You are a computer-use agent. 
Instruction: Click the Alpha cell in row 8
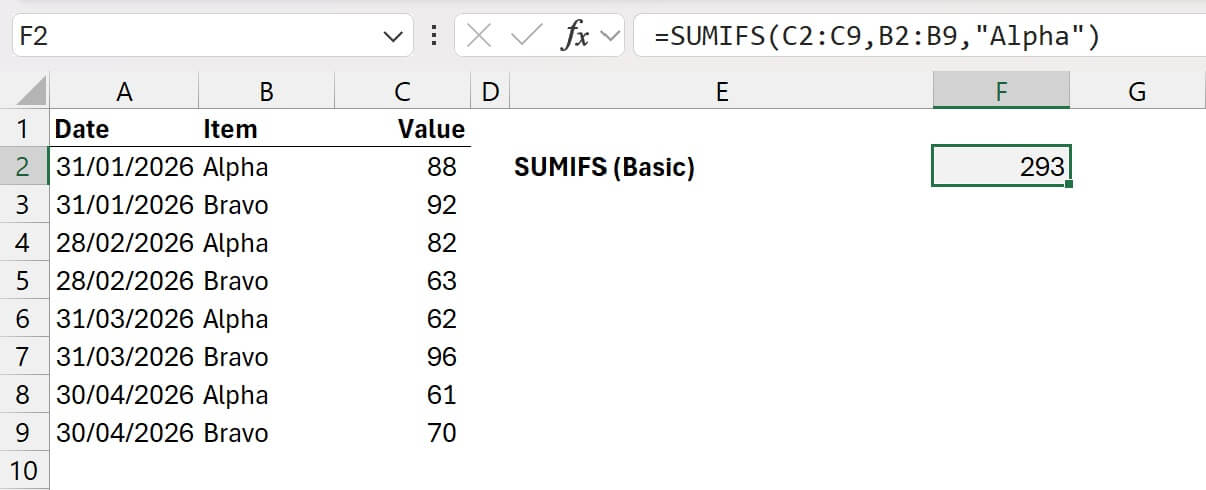pos(266,395)
